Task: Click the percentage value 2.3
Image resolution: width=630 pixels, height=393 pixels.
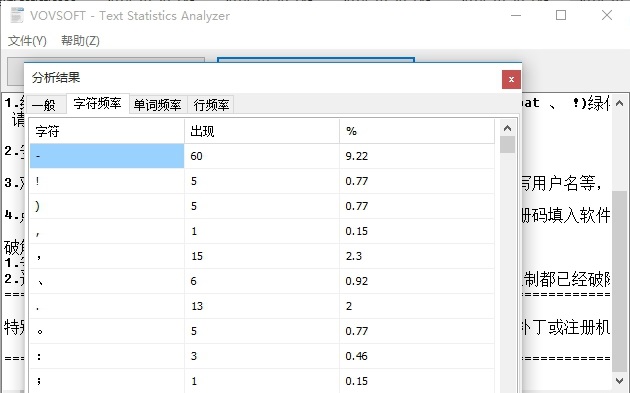Action: [x=354, y=256]
